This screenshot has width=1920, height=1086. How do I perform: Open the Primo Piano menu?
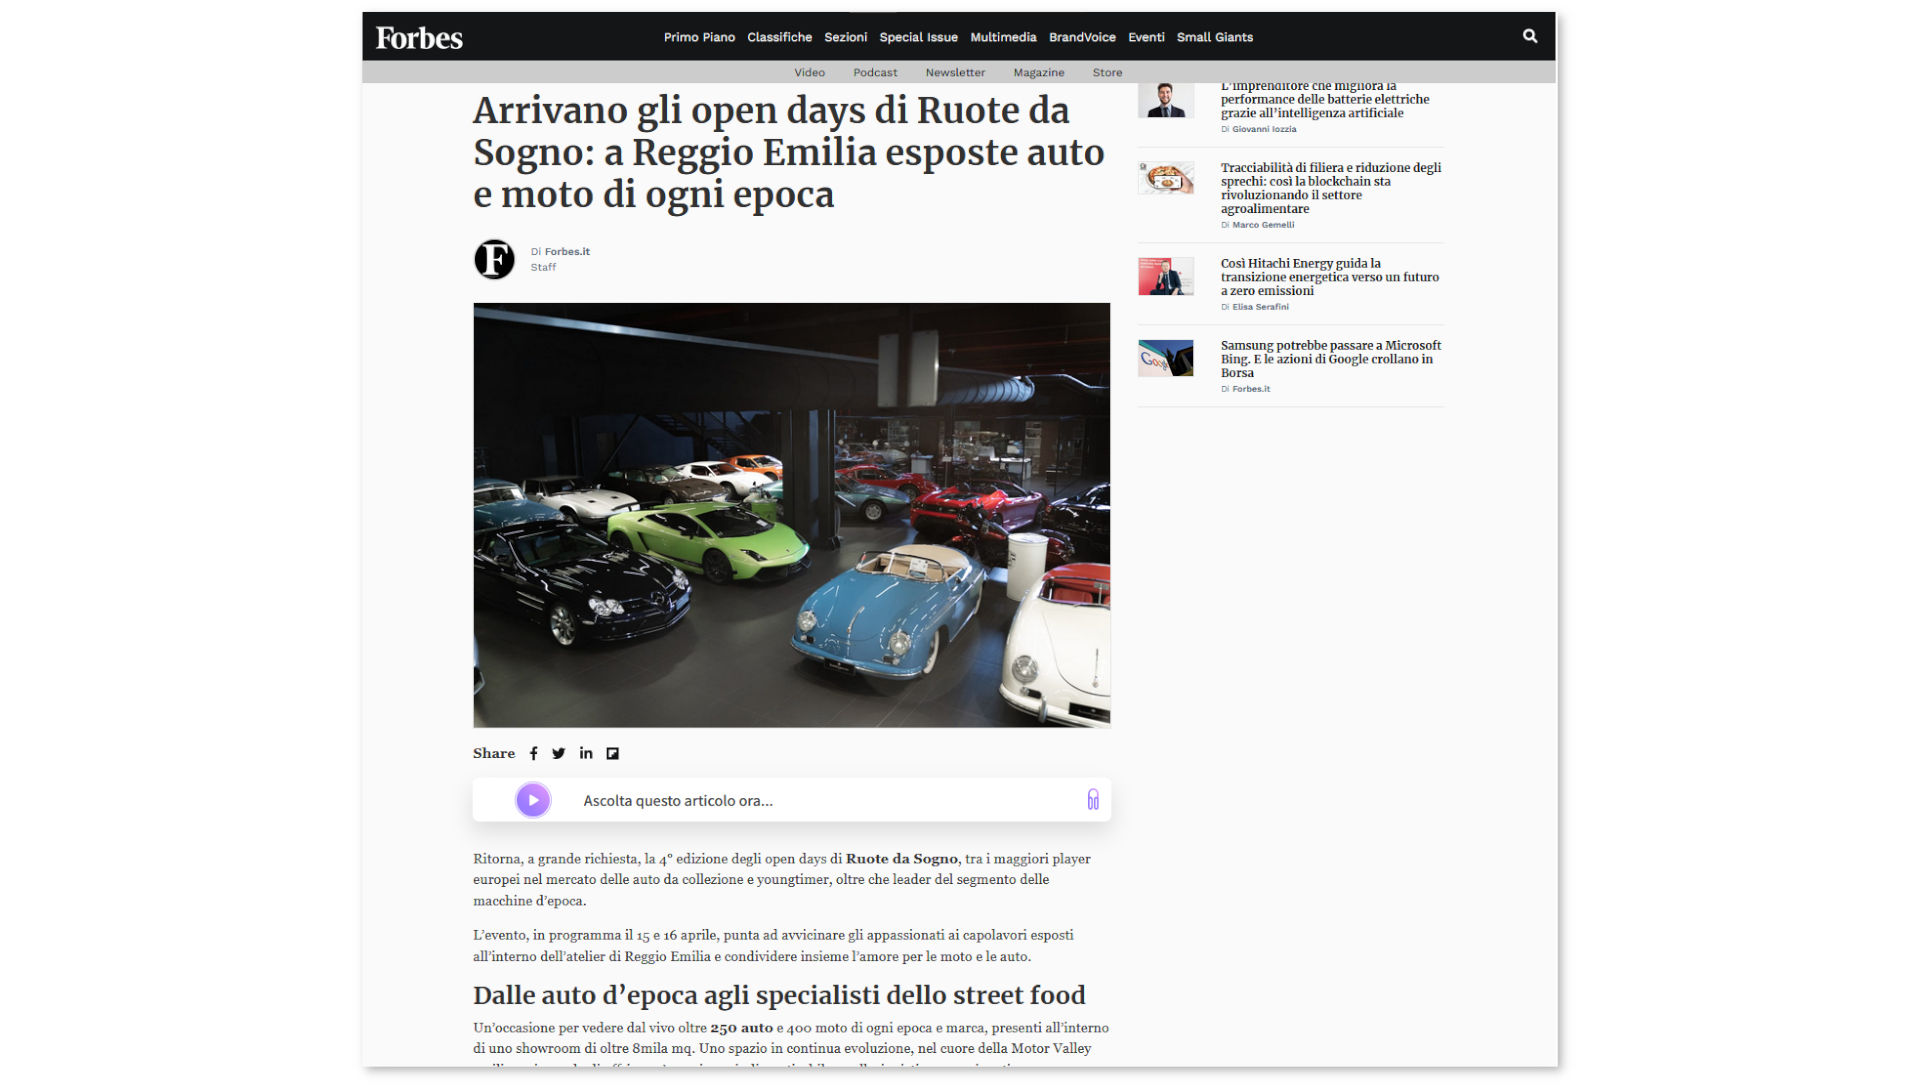[x=699, y=37]
